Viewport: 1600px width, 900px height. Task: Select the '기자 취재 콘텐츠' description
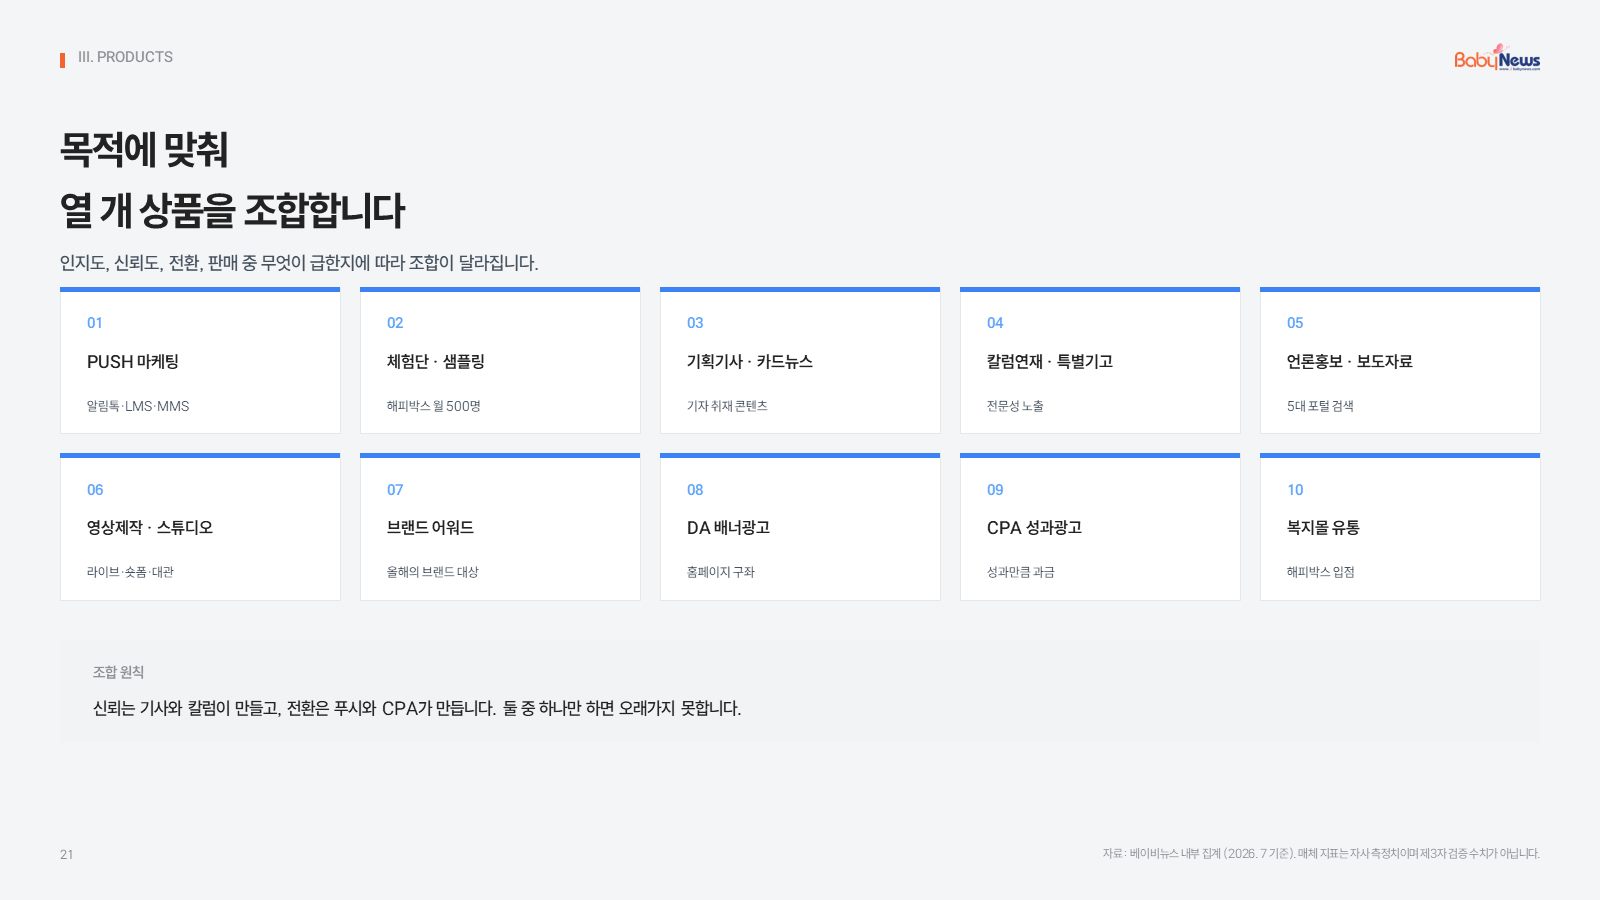(x=727, y=406)
